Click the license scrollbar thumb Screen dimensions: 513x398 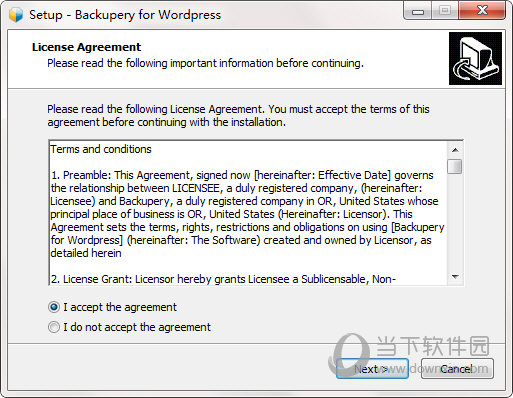(x=455, y=166)
